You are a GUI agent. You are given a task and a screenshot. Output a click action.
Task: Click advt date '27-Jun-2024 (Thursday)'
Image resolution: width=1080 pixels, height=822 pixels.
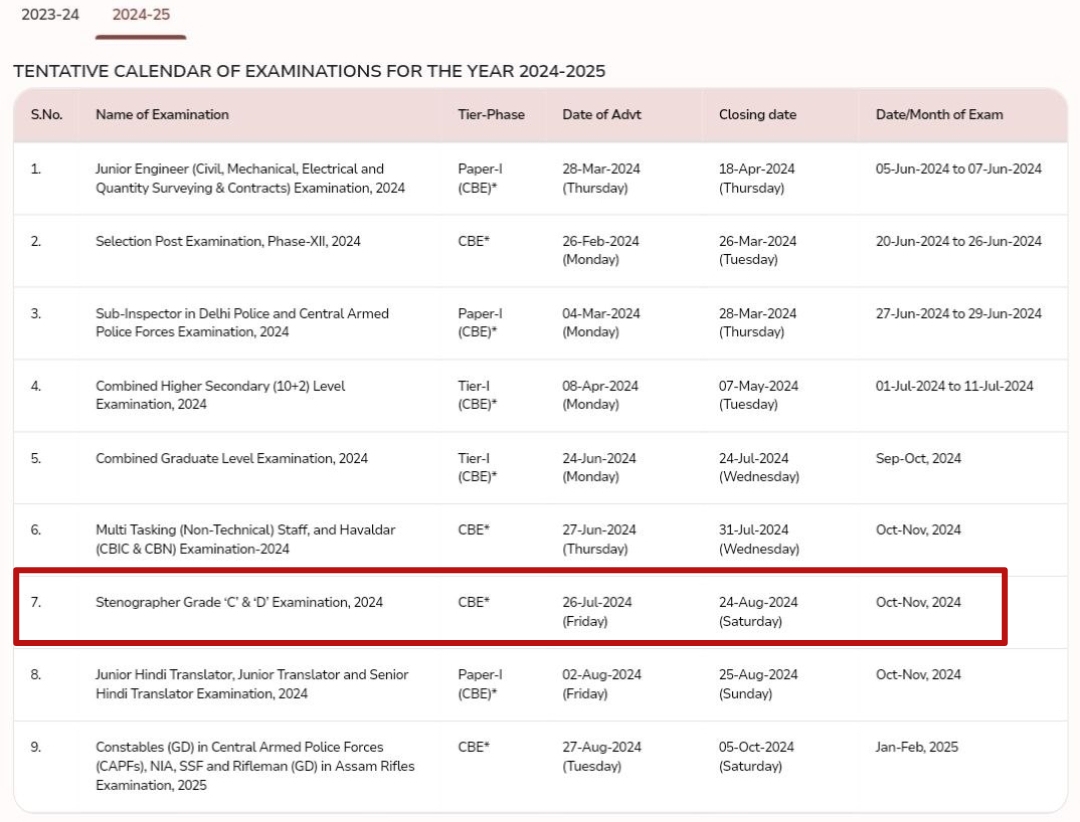[599, 540]
